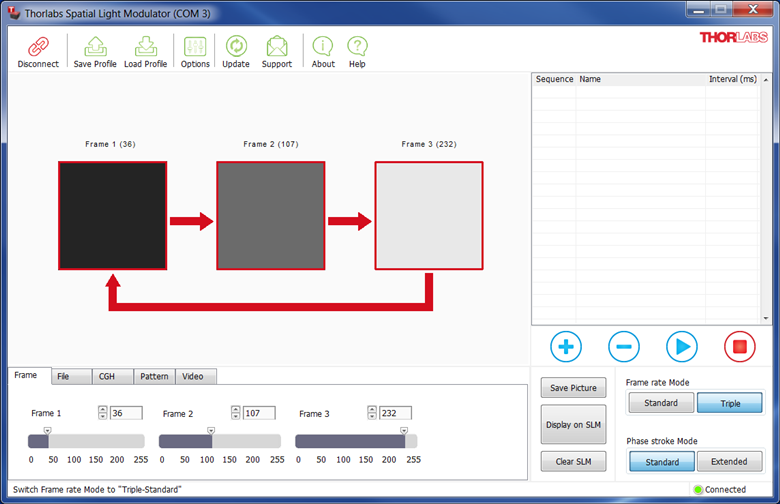Set Frame rate Mode to Standard
This screenshot has height=504, width=780.
click(661, 403)
